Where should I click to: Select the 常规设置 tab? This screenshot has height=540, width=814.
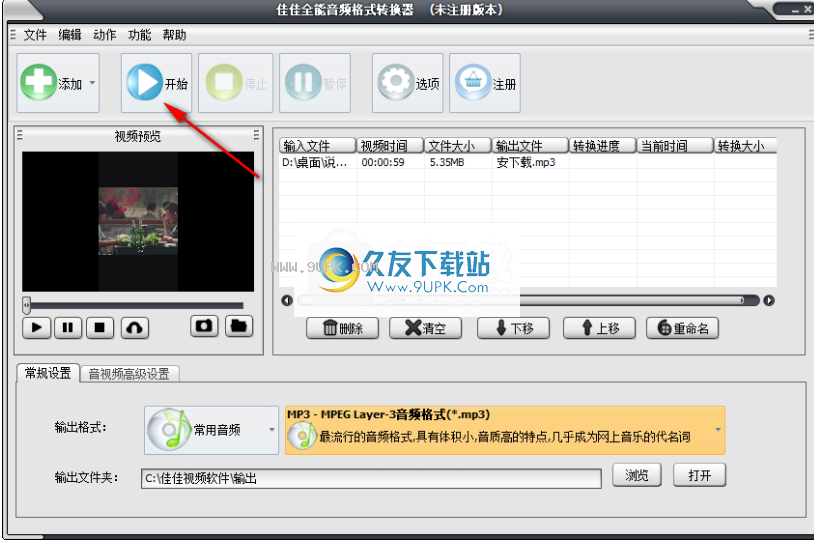pyautogui.click(x=48, y=373)
